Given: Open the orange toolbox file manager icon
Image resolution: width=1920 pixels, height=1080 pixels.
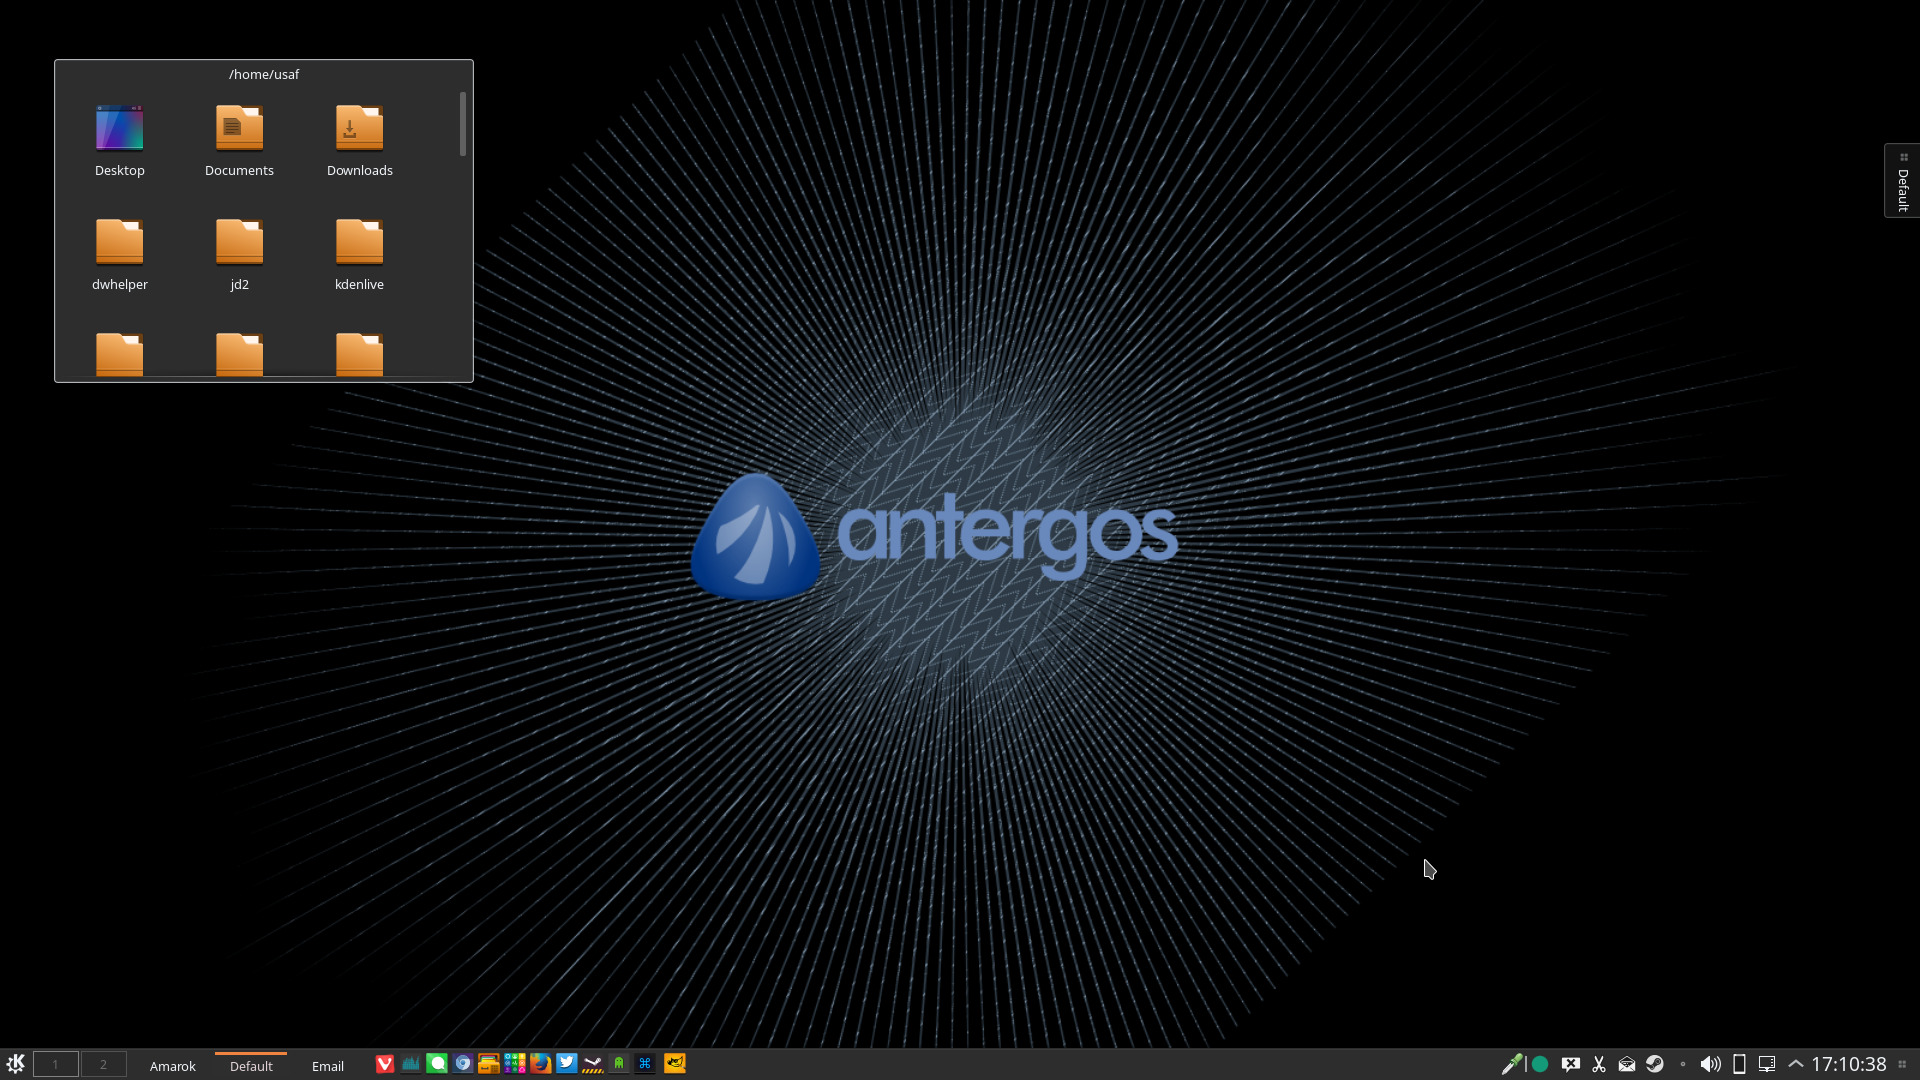Looking at the screenshot, I should point(489,1064).
